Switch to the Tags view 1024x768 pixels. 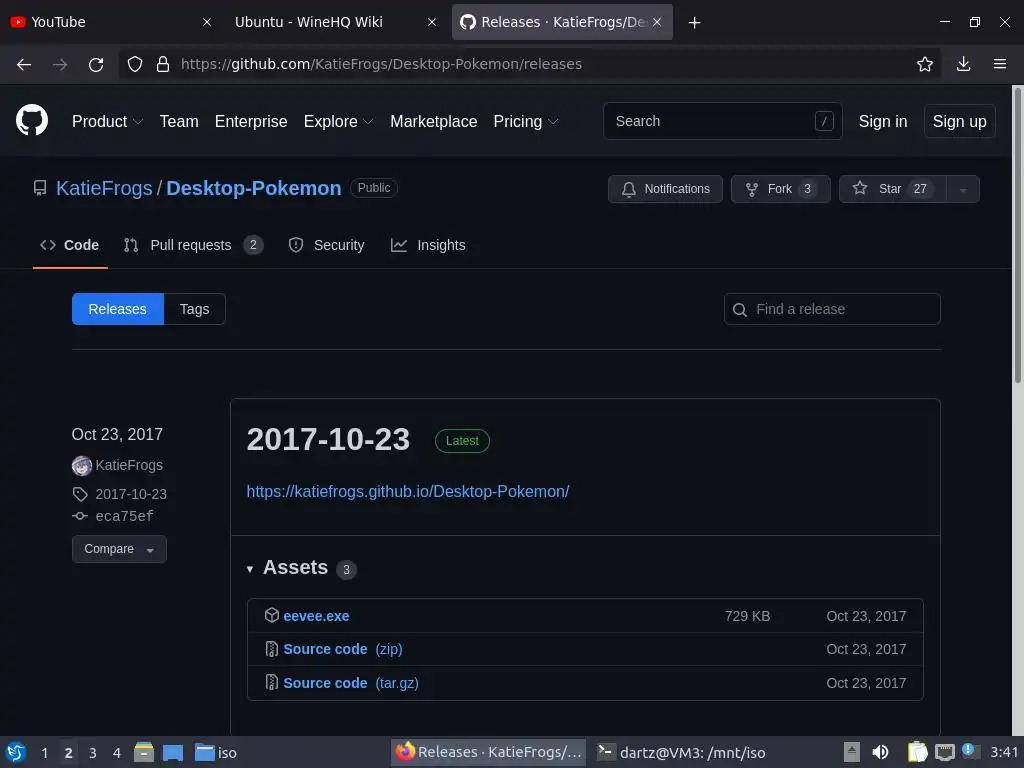click(x=195, y=309)
